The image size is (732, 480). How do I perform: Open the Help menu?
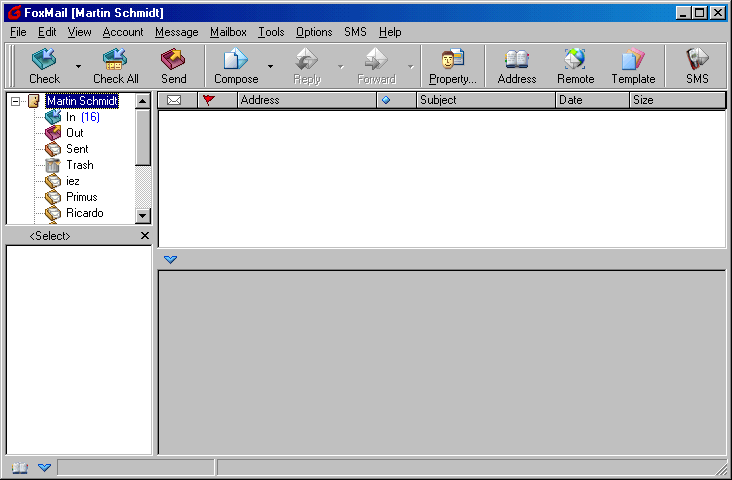click(390, 32)
